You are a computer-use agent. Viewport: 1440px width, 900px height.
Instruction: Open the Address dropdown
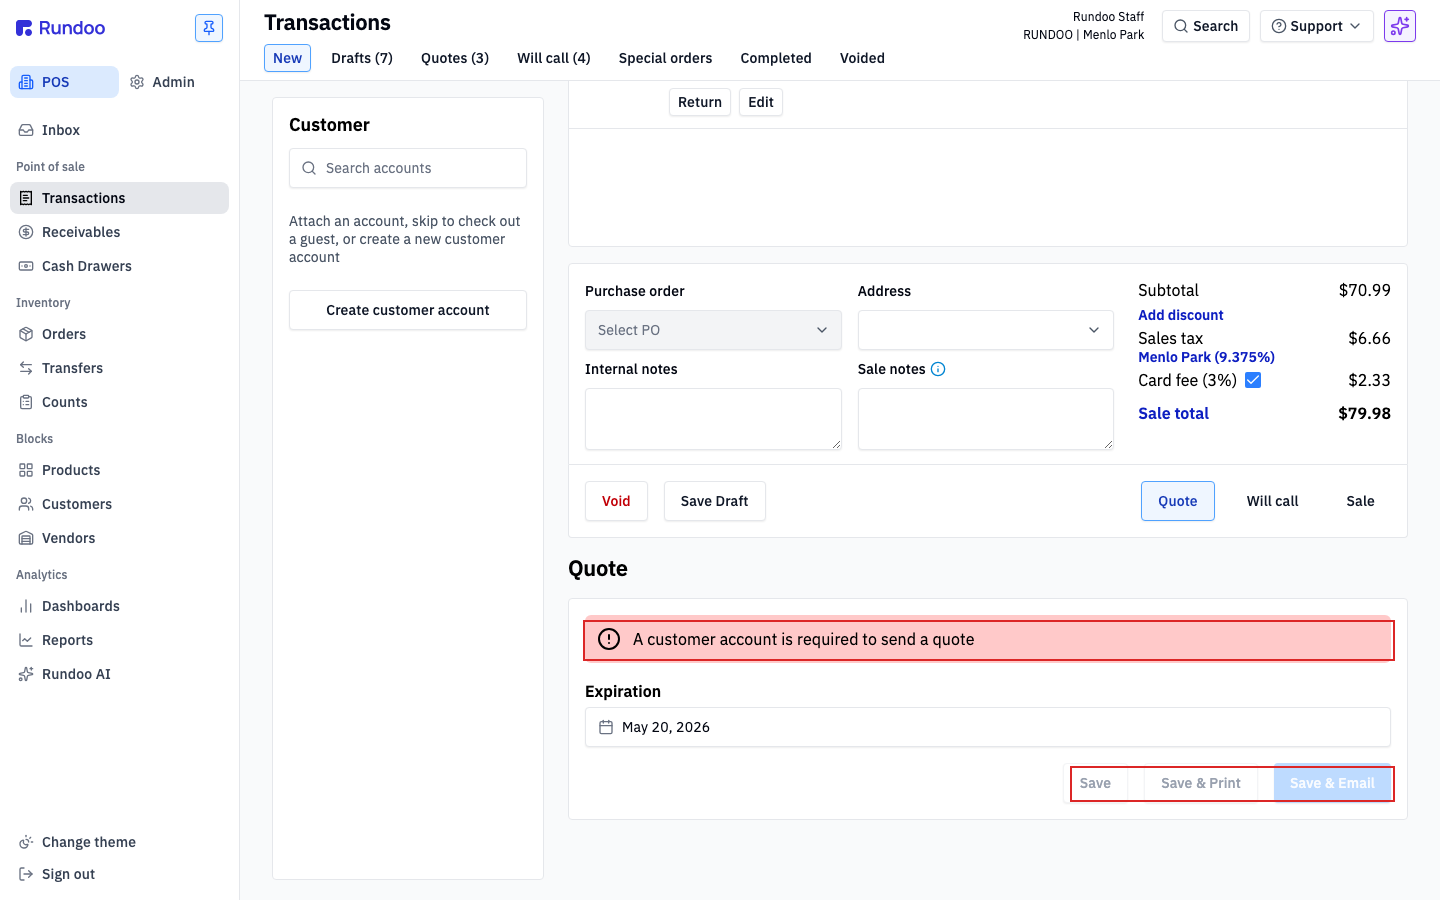(985, 330)
